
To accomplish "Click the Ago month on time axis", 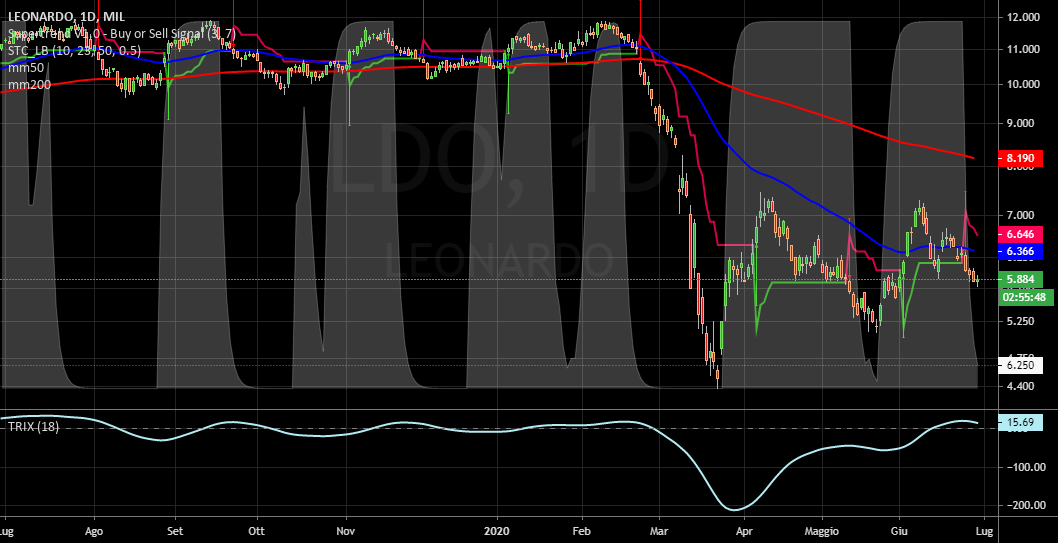I will point(94,531).
